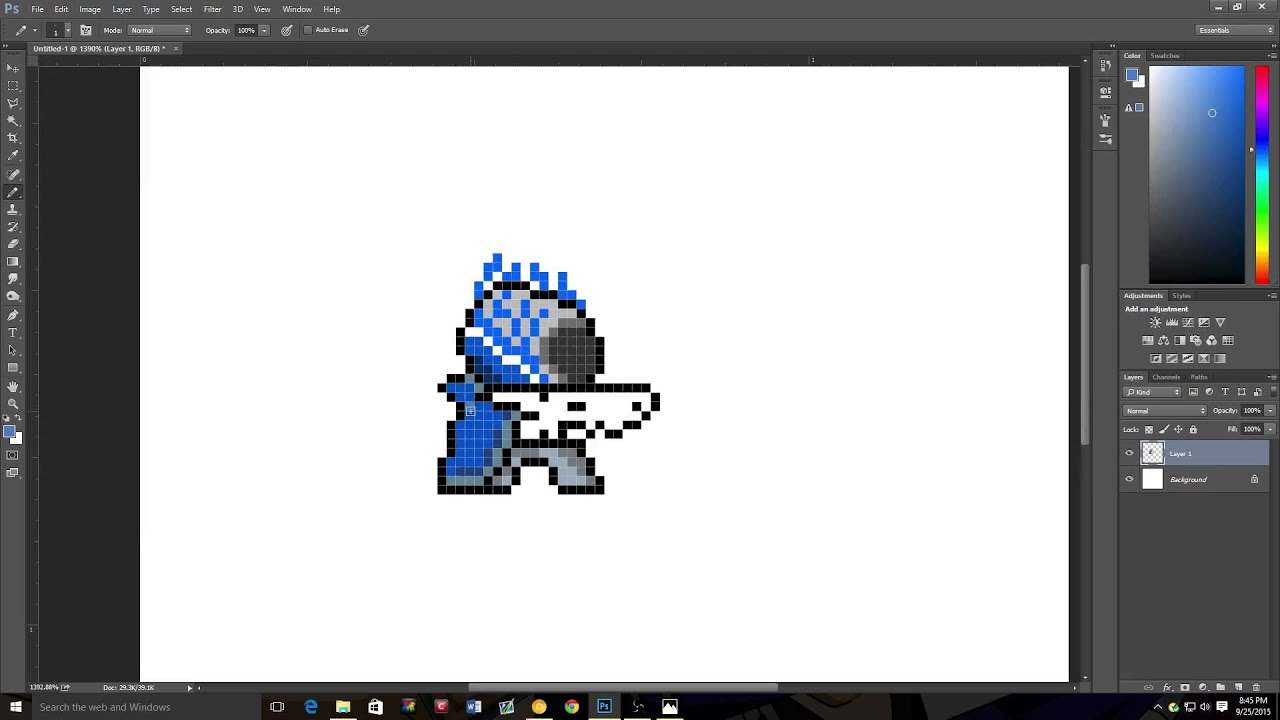Screen dimensions: 1280x720
Task: Open the layer filter Kind dropdown
Action: (1153, 392)
